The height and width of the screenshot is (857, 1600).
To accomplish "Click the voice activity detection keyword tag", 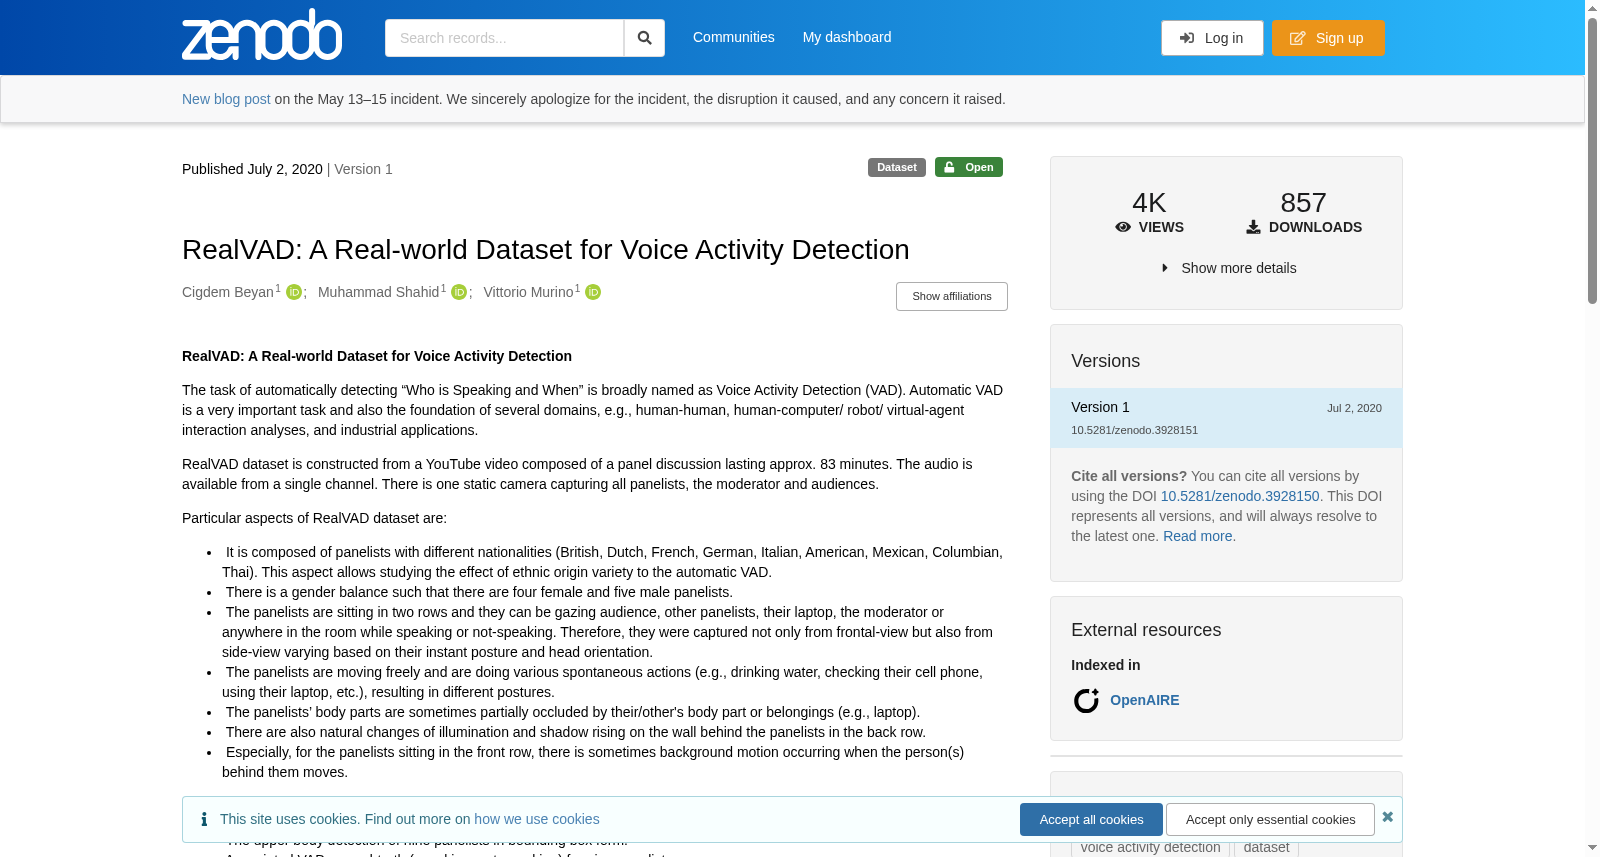I will pyautogui.click(x=1150, y=847).
